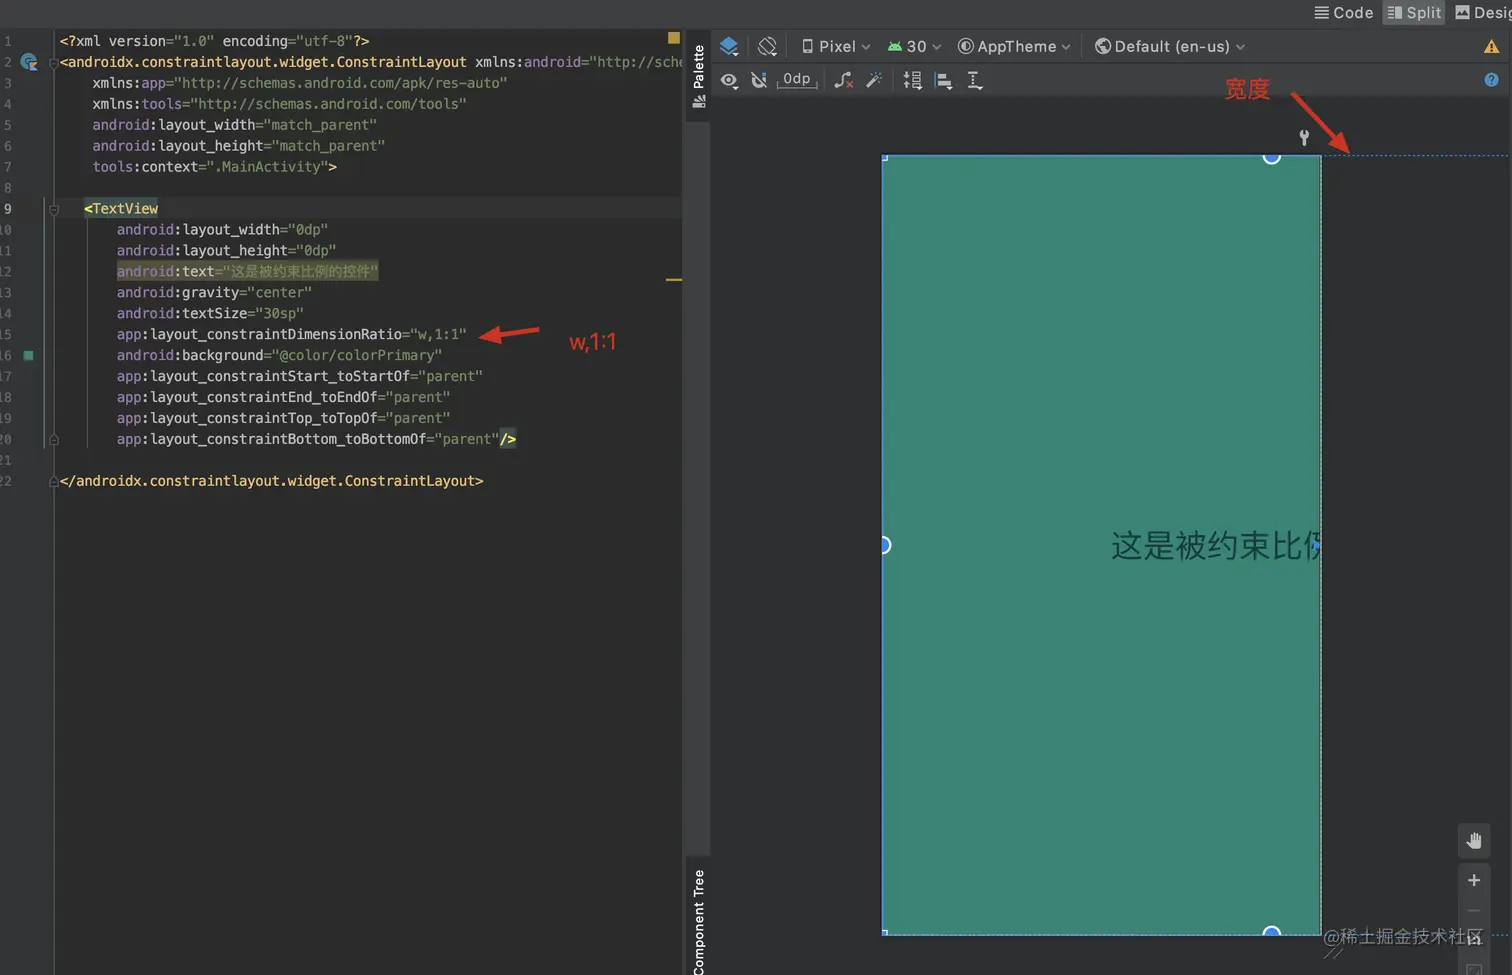Click the fold marker on line 20
The width and height of the screenshot is (1512, 975).
pos(54,439)
